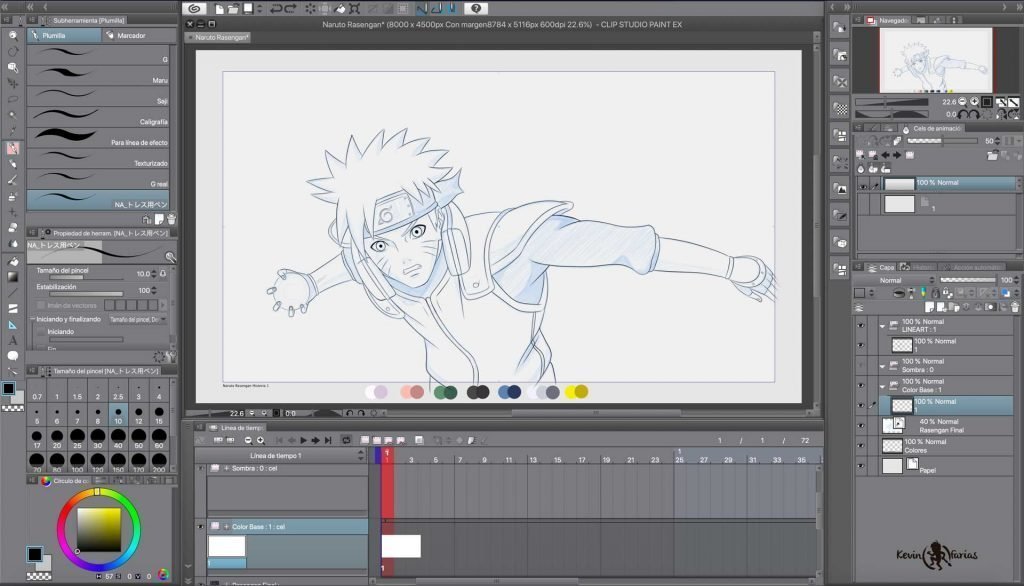The width and height of the screenshot is (1024, 586).
Task: Toggle visibility of Sombra folder layer
Action: click(861, 365)
